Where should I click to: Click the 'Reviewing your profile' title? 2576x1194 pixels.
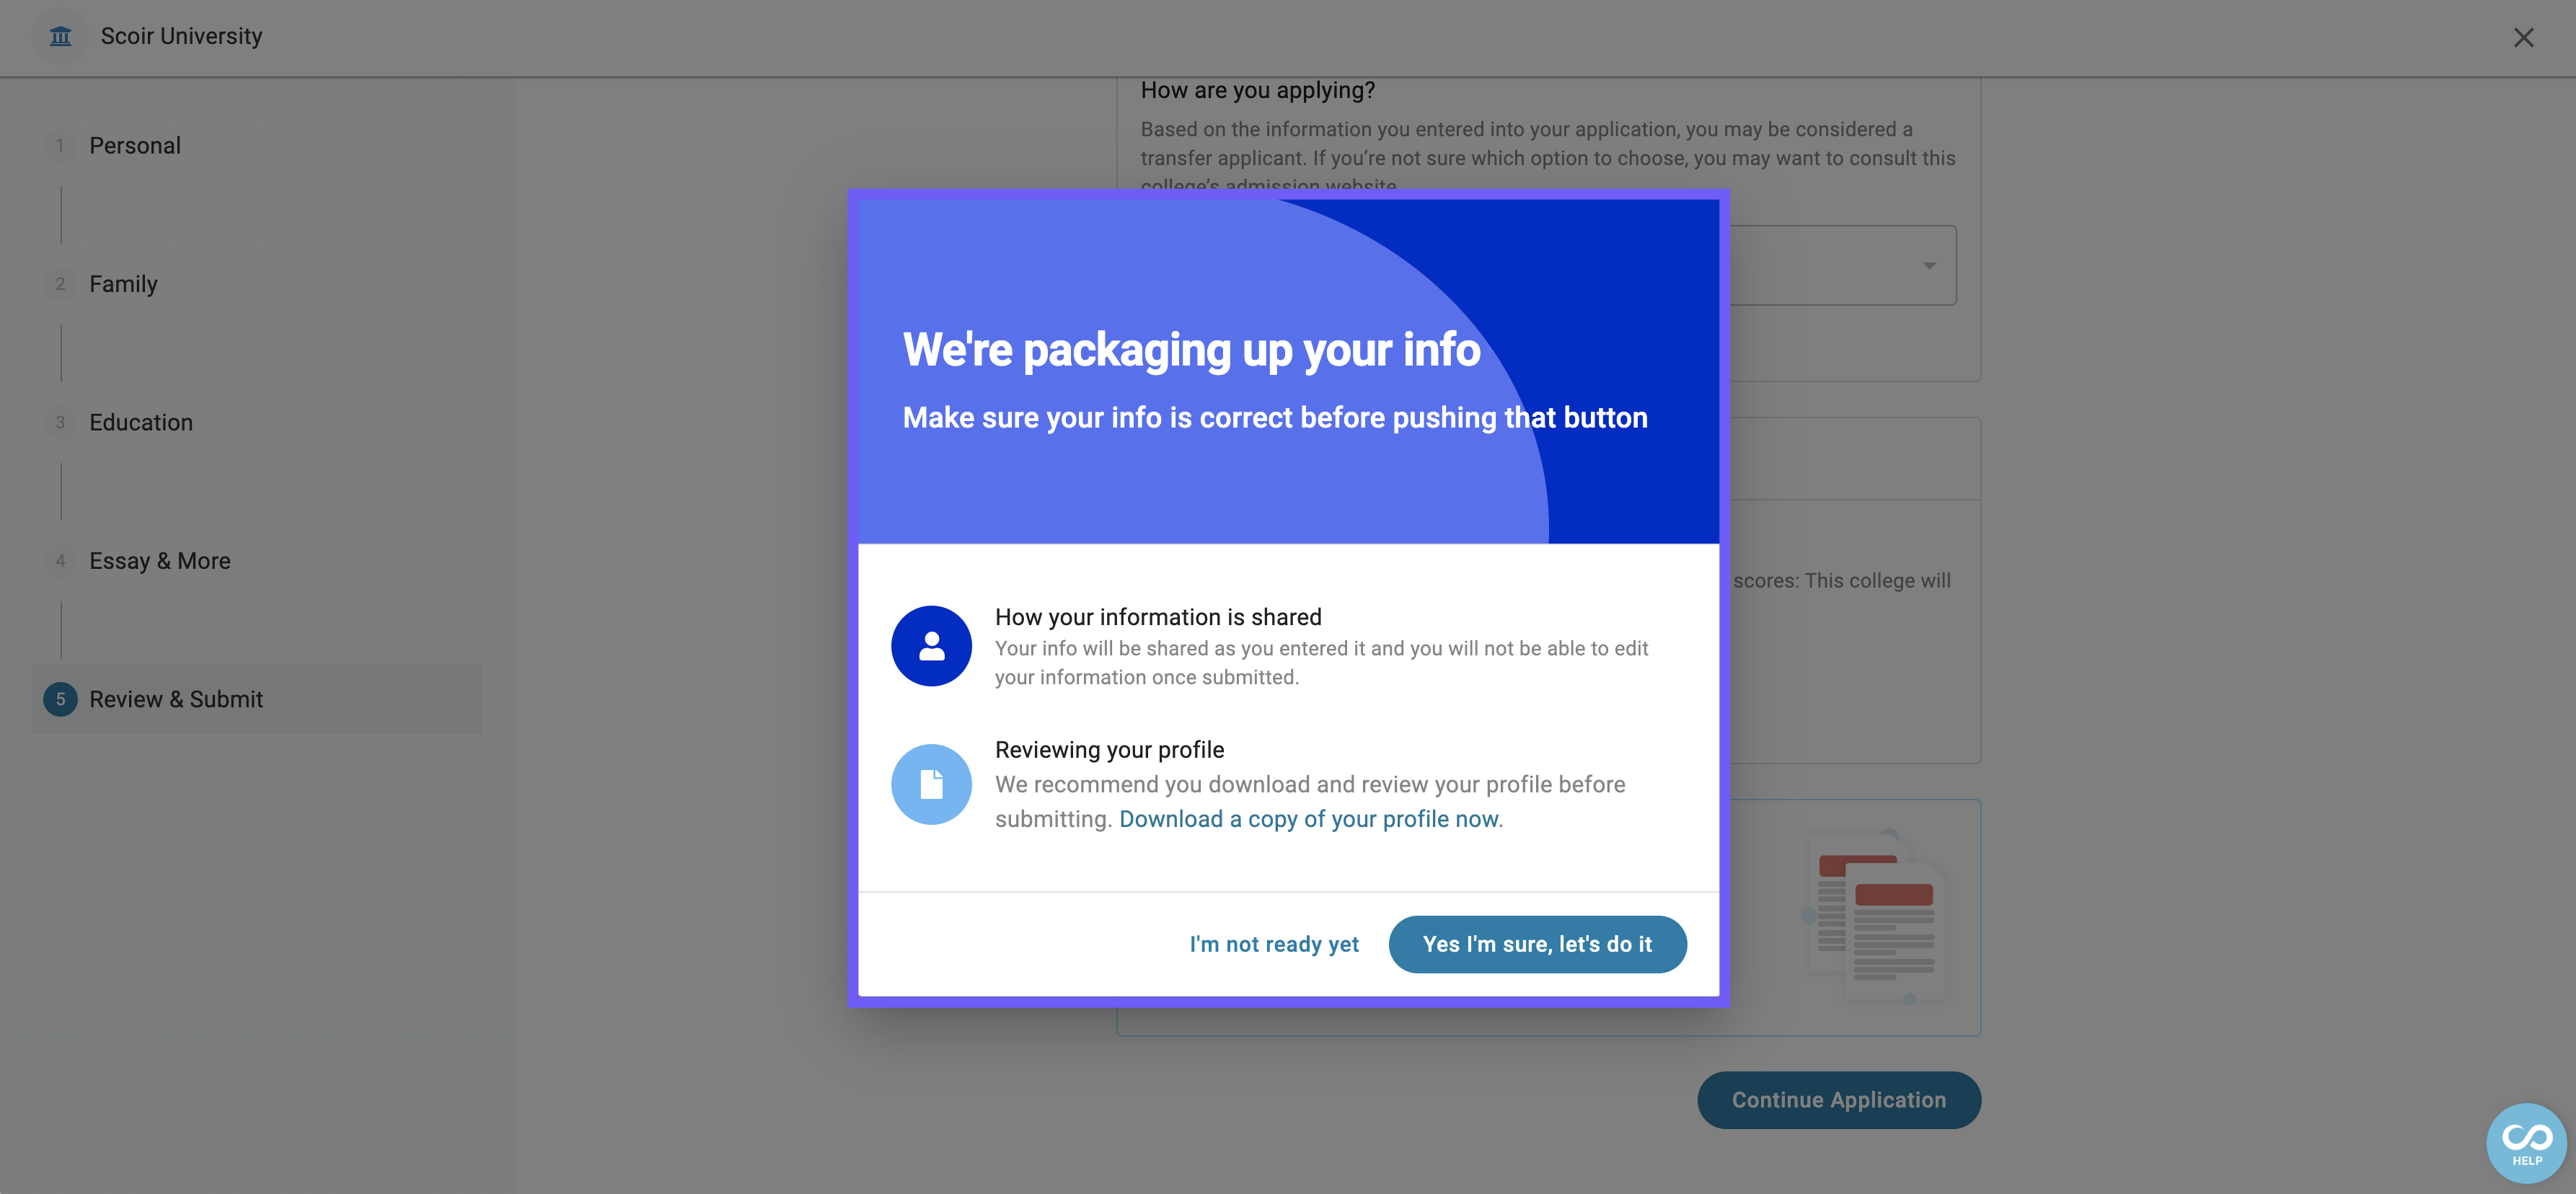tap(1109, 750)
